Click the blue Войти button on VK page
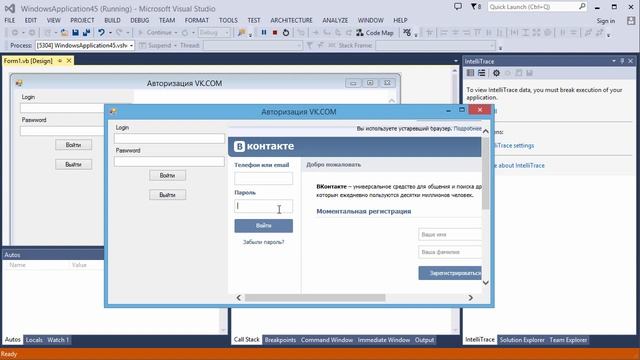Viewport: 640px width, 360px height. 263,226
